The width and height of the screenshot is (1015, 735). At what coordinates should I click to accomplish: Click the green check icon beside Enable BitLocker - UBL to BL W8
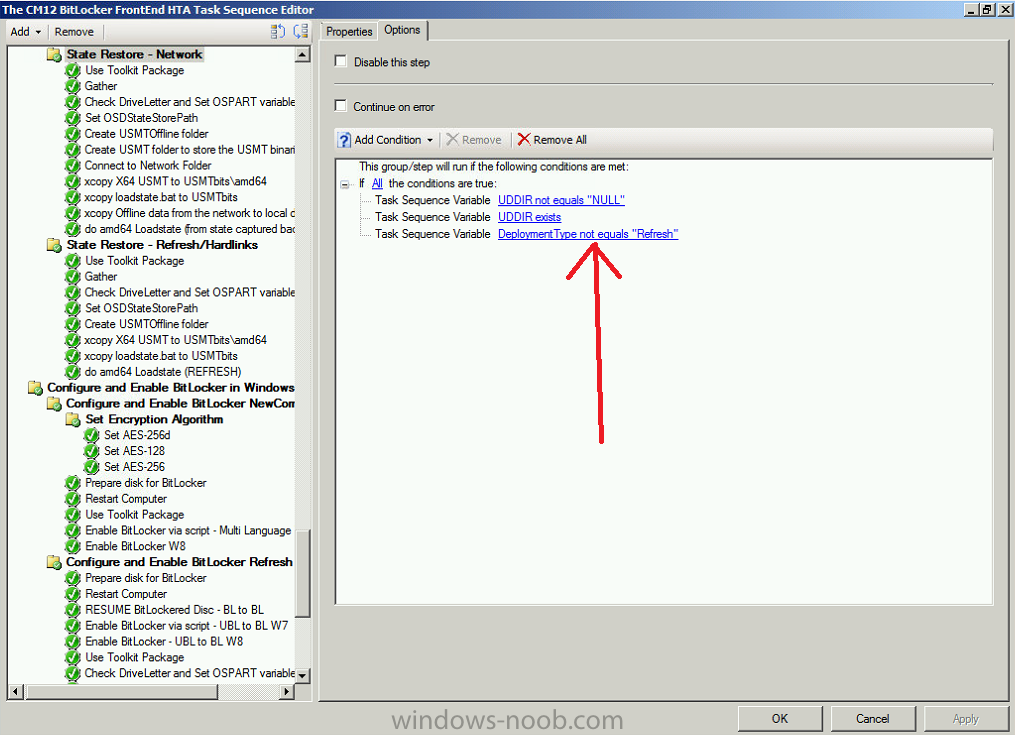(73, 642)
